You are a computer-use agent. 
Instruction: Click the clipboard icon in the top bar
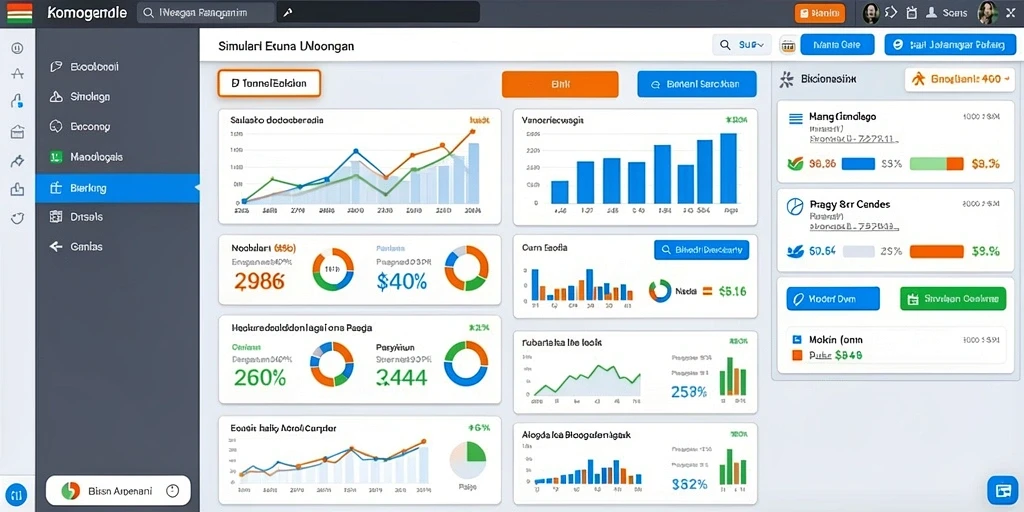[912, 12]
